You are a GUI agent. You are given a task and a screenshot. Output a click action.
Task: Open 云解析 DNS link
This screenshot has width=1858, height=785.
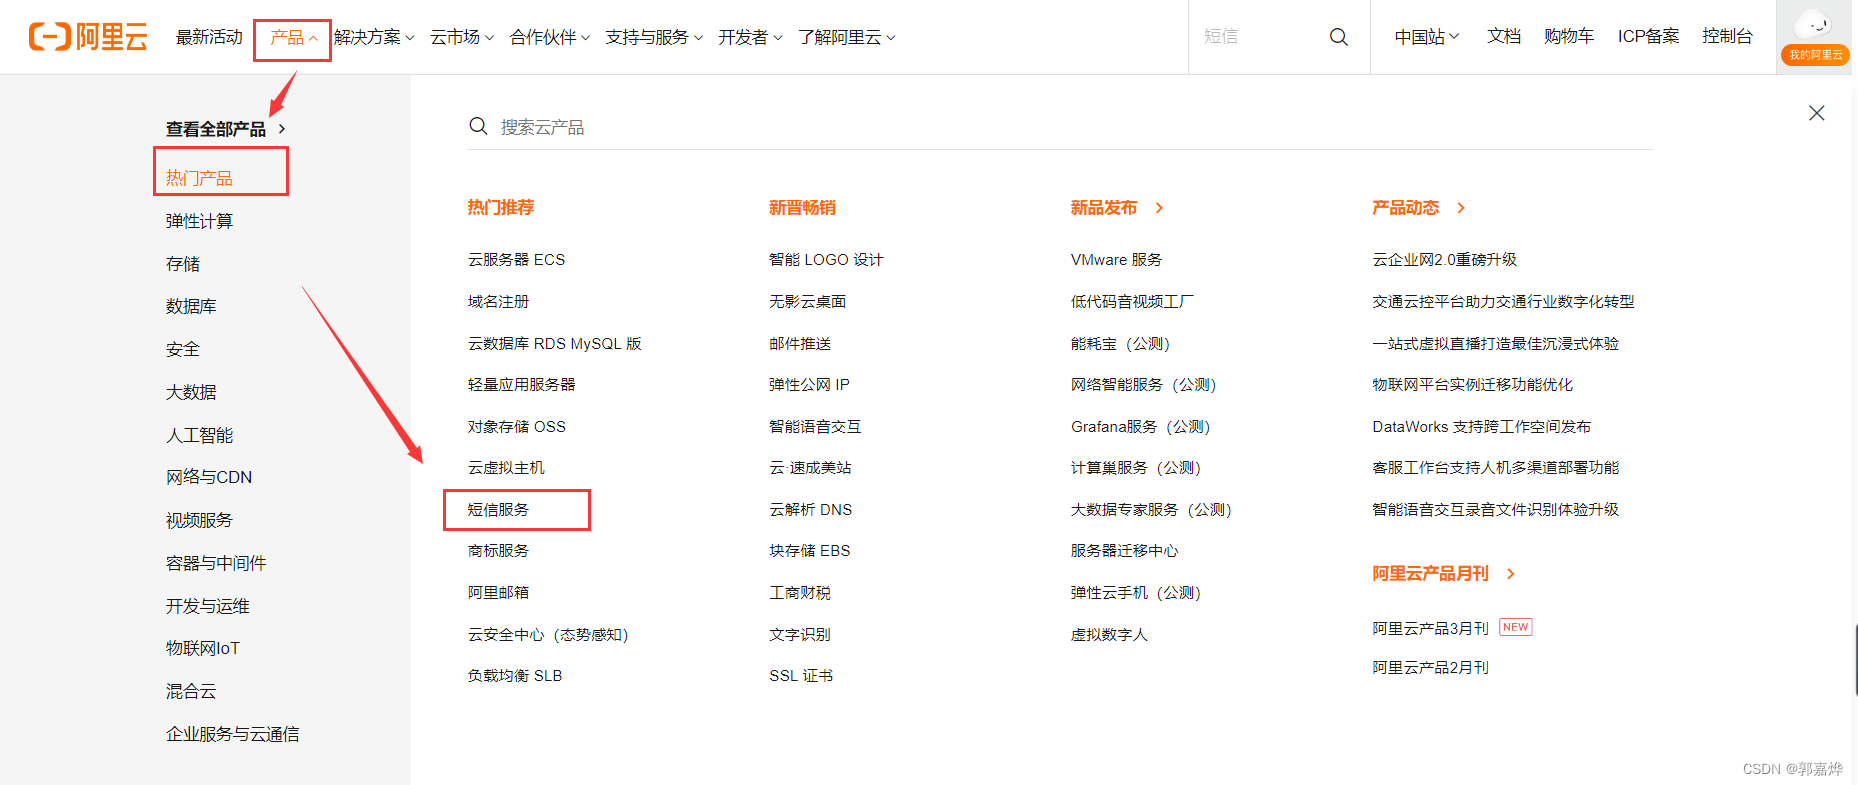click(x=811, y=509)
